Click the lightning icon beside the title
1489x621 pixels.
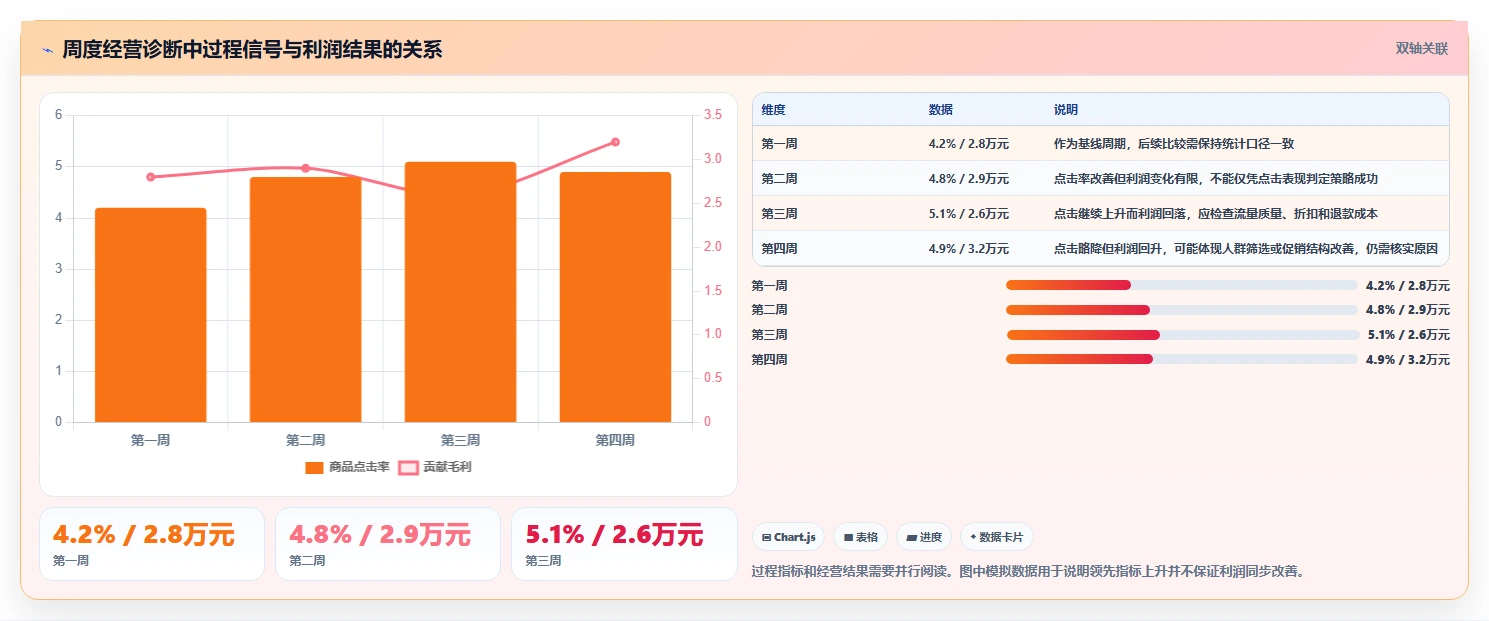tap(47, 50)
